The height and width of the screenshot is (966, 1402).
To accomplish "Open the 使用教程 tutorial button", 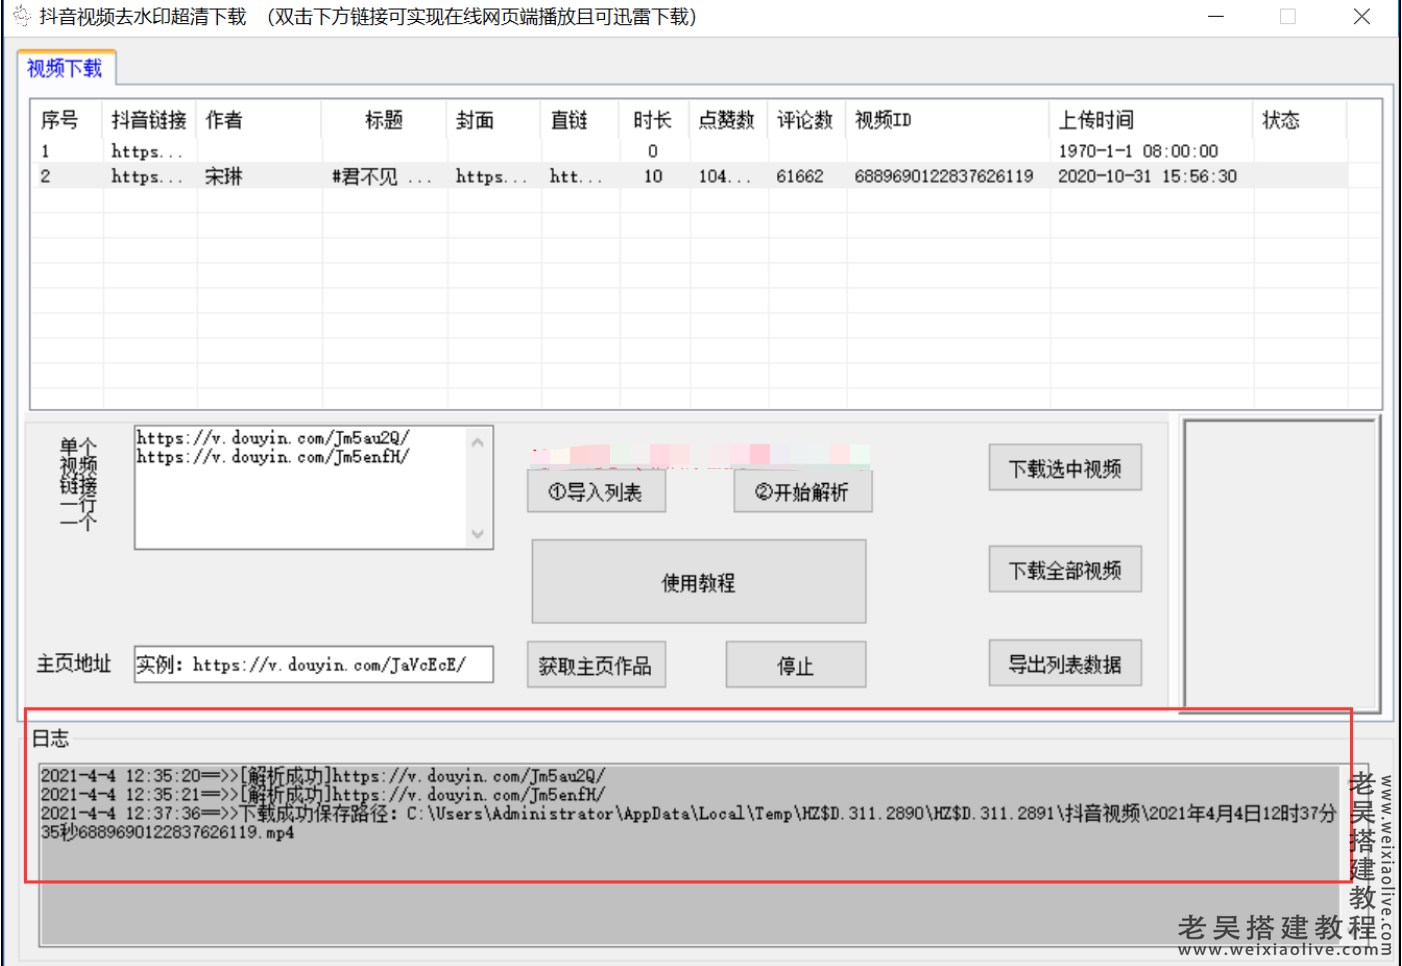I will click(x=699, y=582).
